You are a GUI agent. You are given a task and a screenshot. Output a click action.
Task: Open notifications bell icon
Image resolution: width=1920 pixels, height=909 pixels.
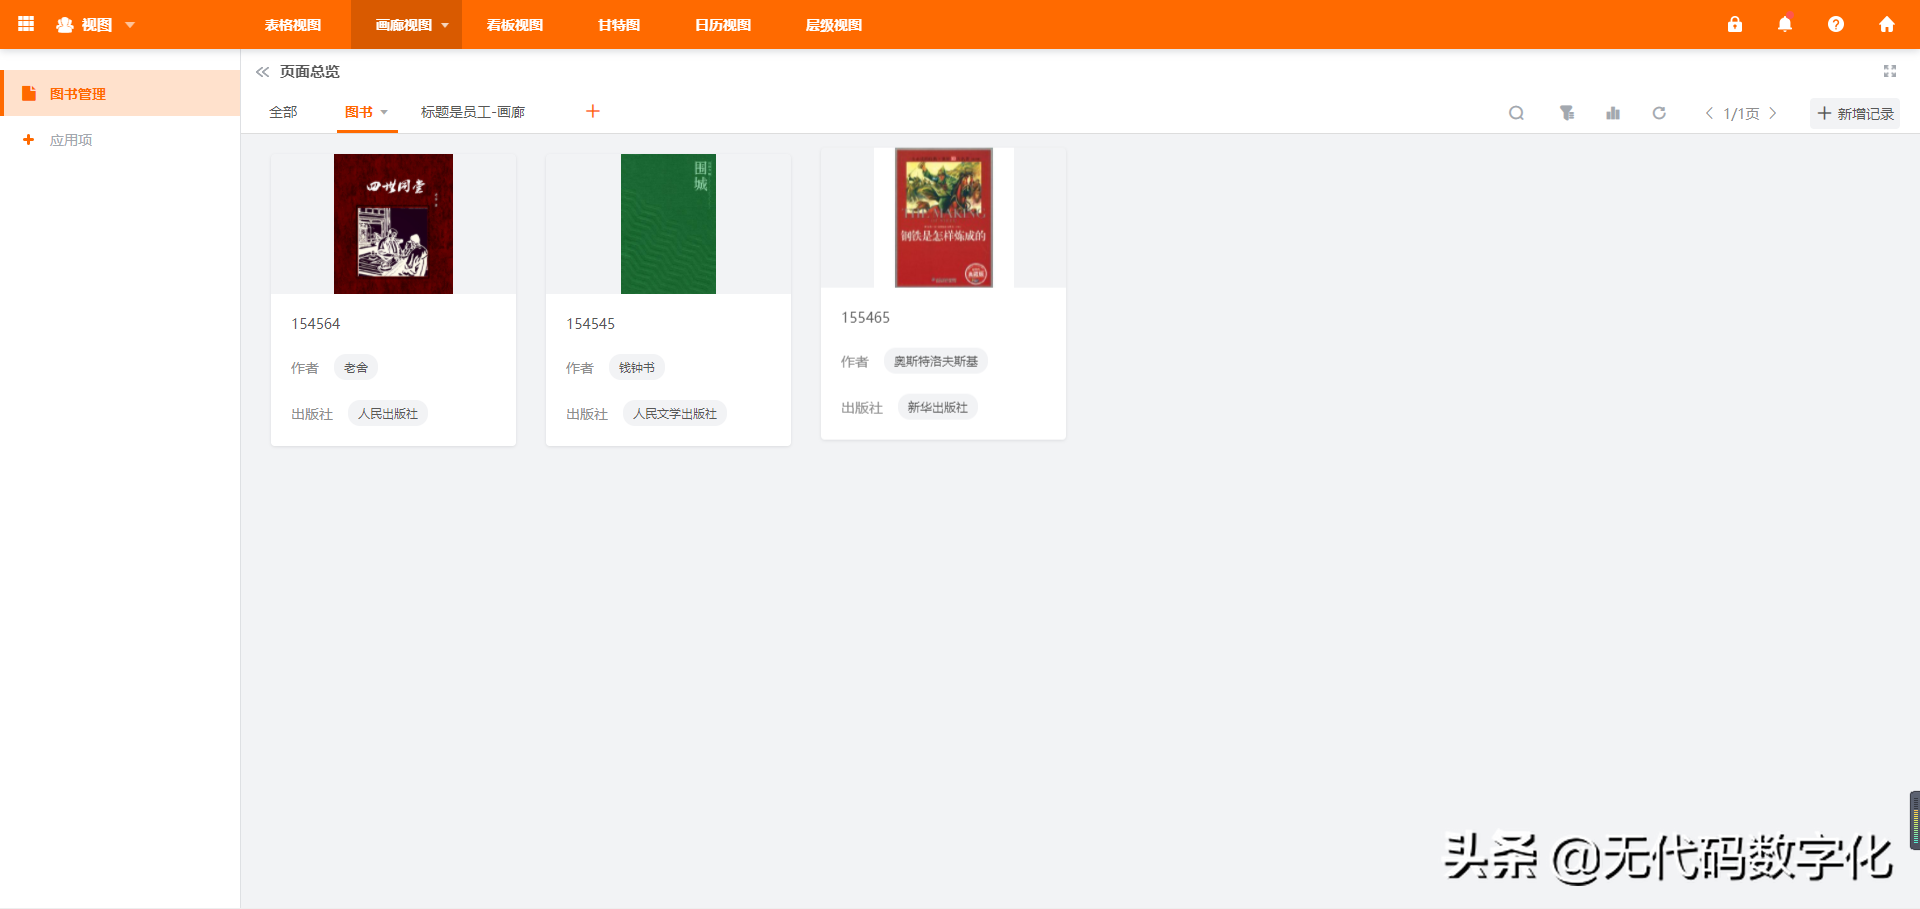point(1785,24)
